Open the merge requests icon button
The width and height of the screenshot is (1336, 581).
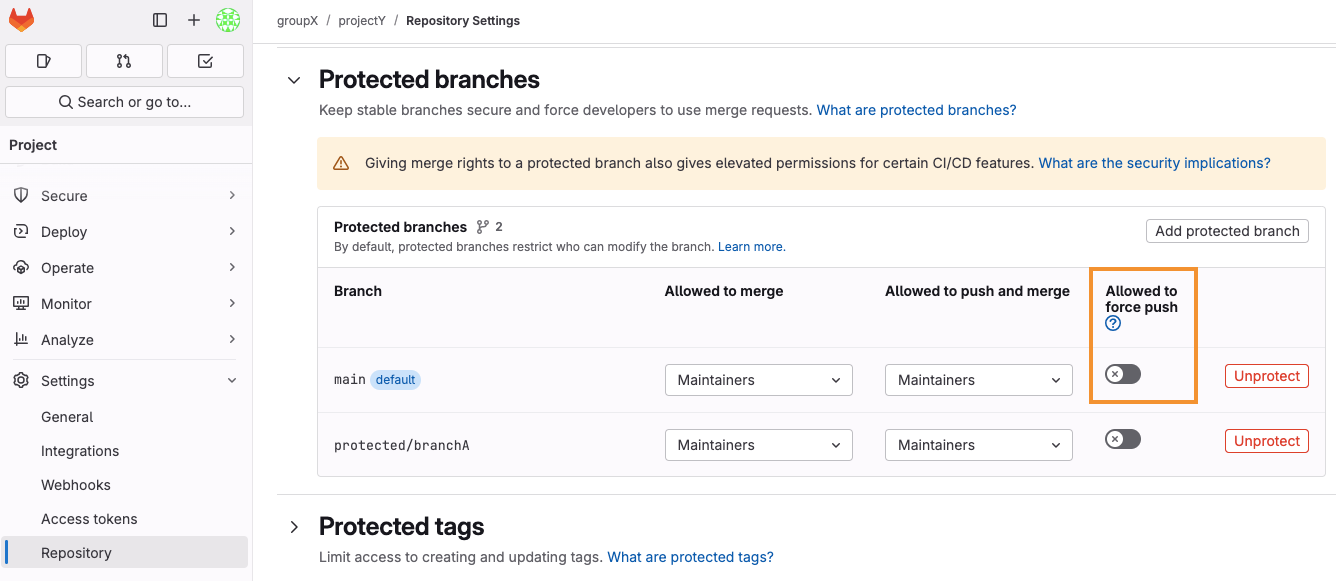point(124,61)
